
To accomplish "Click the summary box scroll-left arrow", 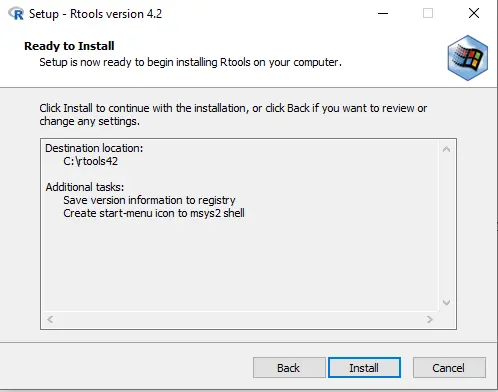I will [x=50, y=319].
